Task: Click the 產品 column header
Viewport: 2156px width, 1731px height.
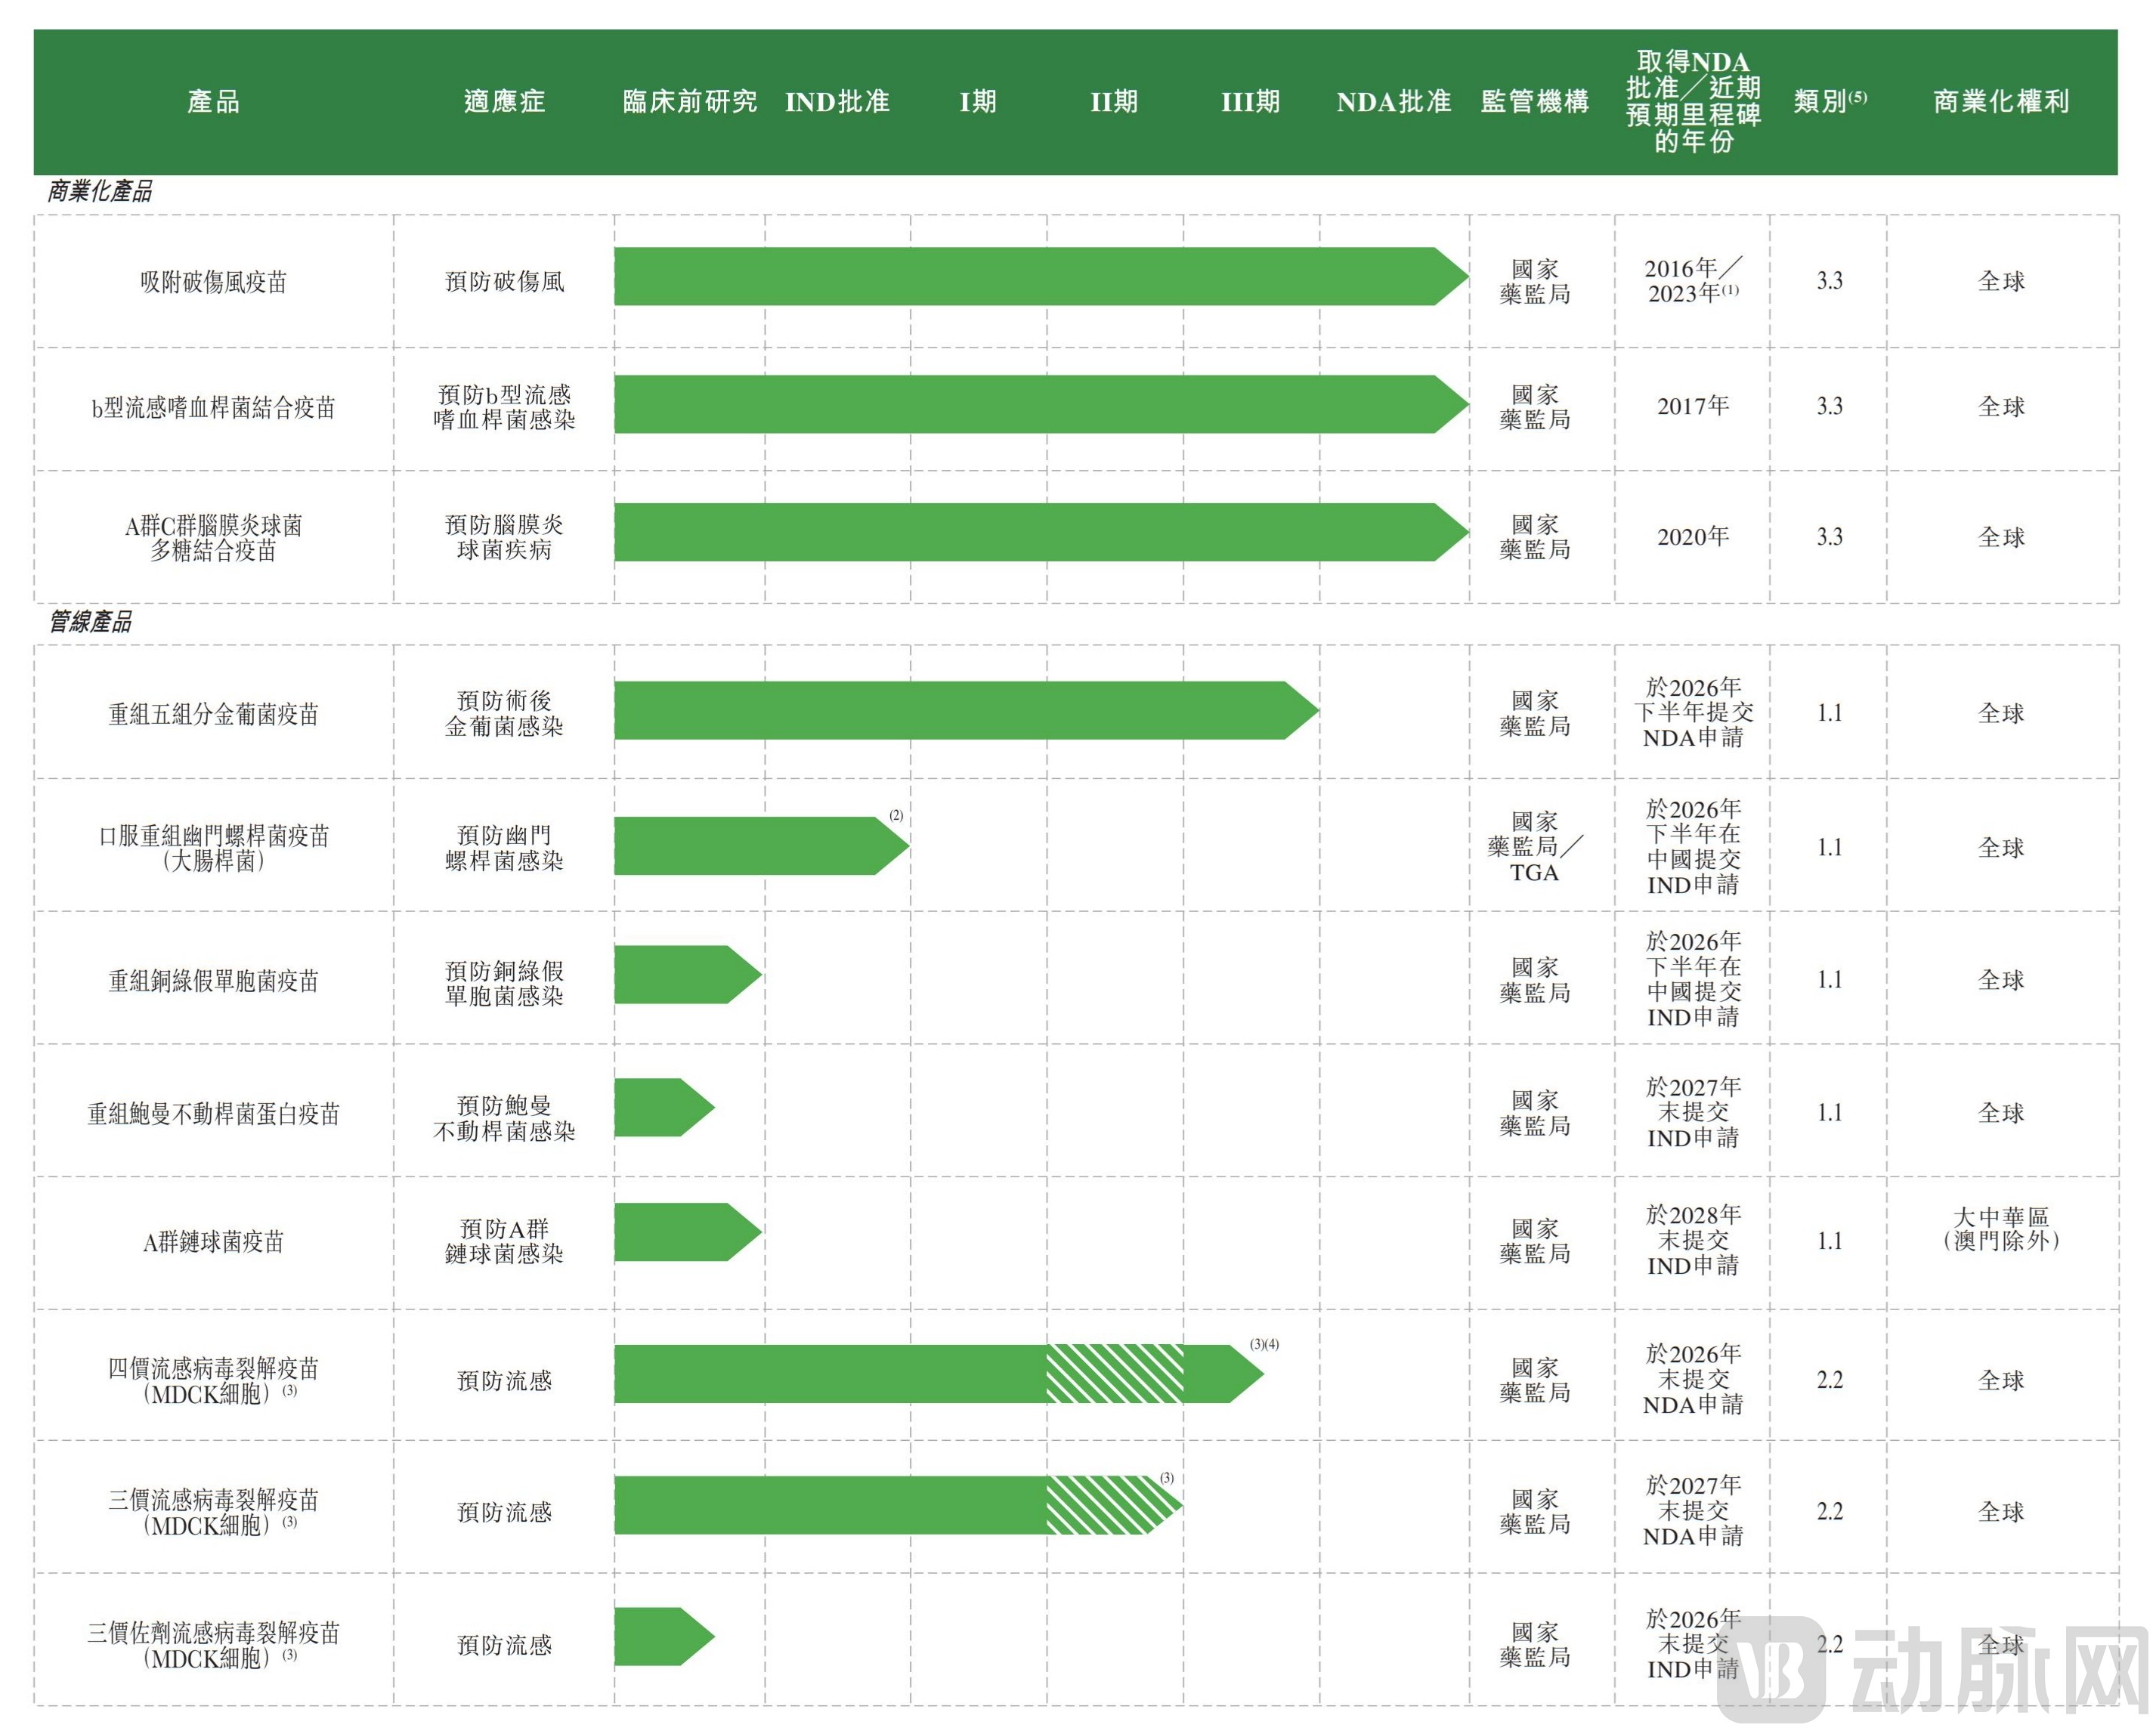Action: [213, 101]
